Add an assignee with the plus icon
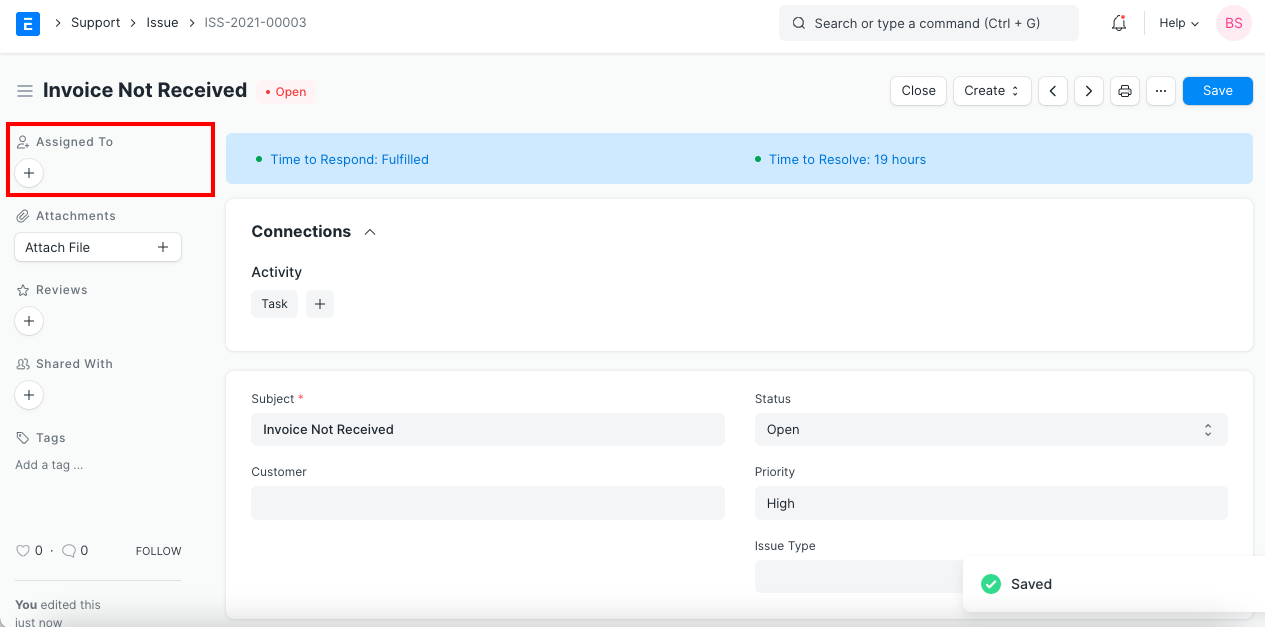Image resolution: width=1265 pixels, height=627 pixels. (x=28, y=172)
